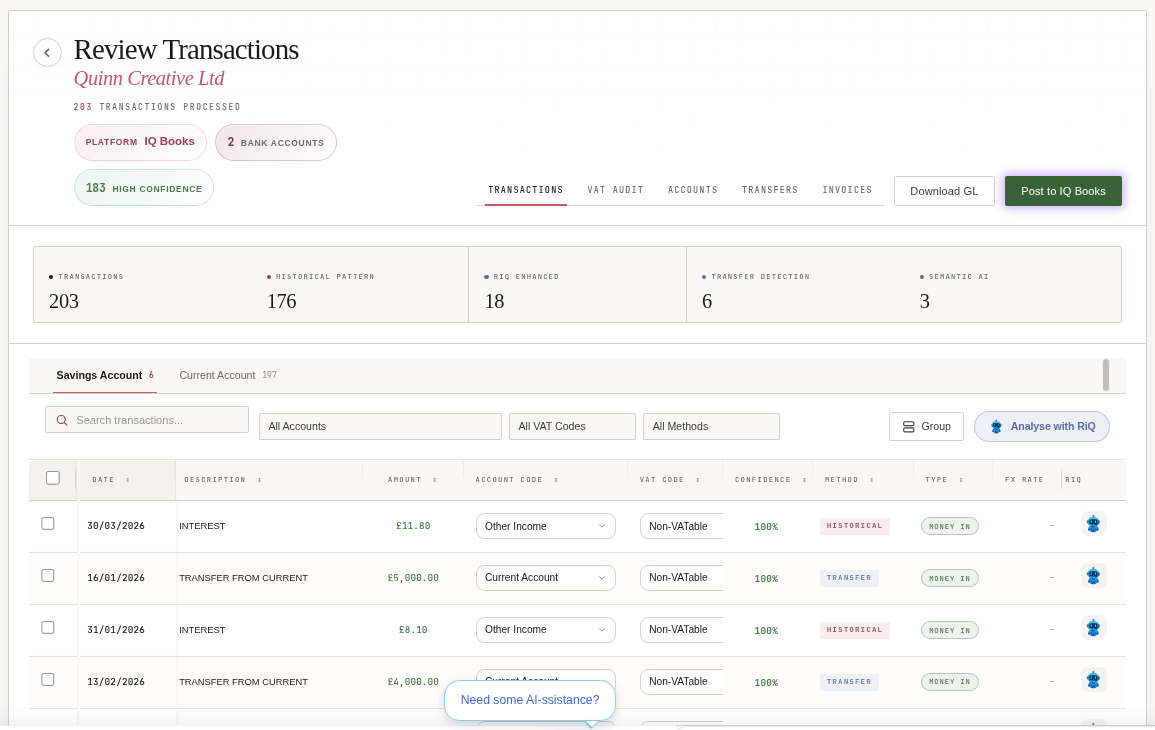Viewport: 1155px width, 730px height.
Task: Tick the select-all header checkbox
Action: [53, 478]
